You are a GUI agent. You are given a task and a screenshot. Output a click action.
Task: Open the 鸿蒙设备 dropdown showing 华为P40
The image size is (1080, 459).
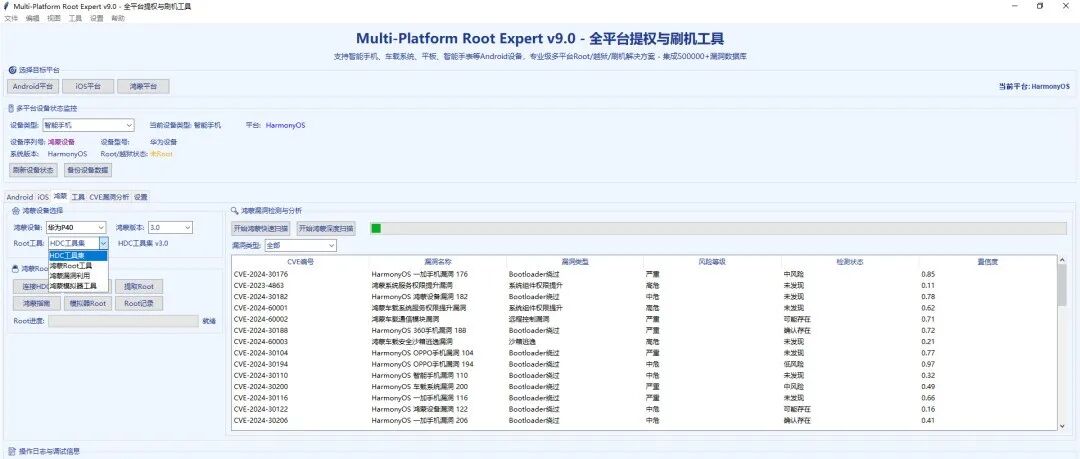click(x=76, y=227)
